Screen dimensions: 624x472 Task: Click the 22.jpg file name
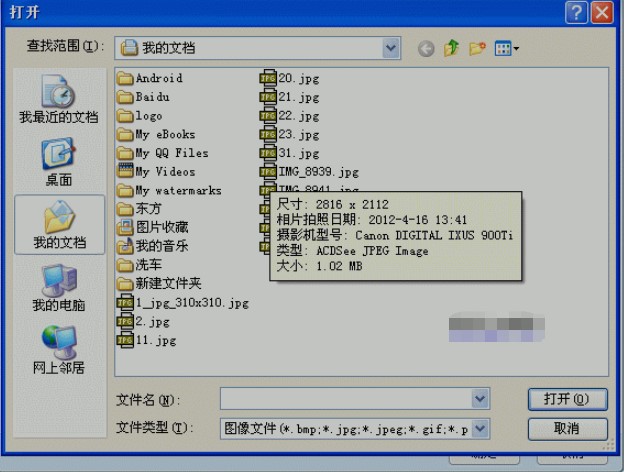click(298, 116)
